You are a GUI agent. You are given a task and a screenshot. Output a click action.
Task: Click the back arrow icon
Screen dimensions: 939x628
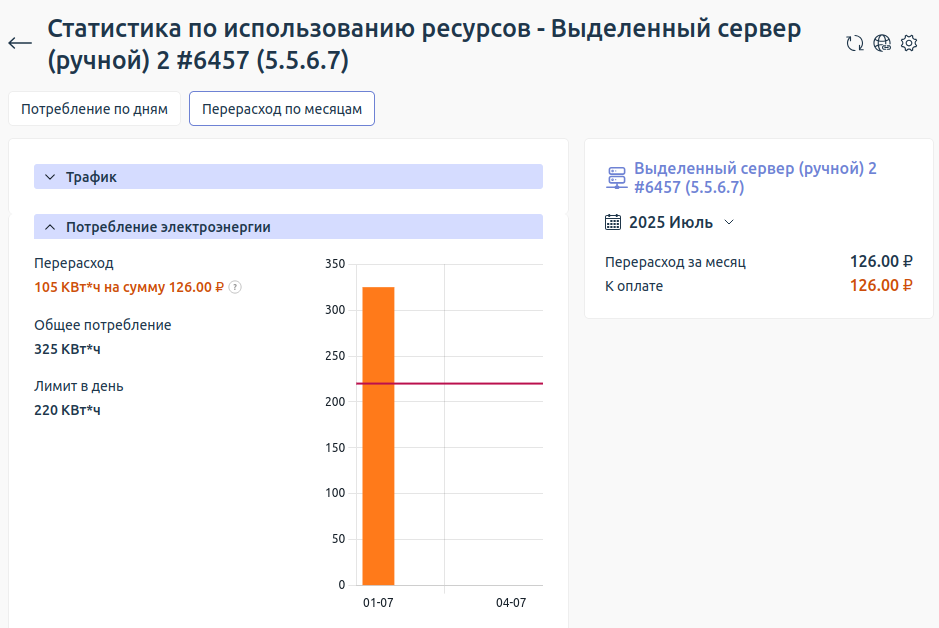19,42
